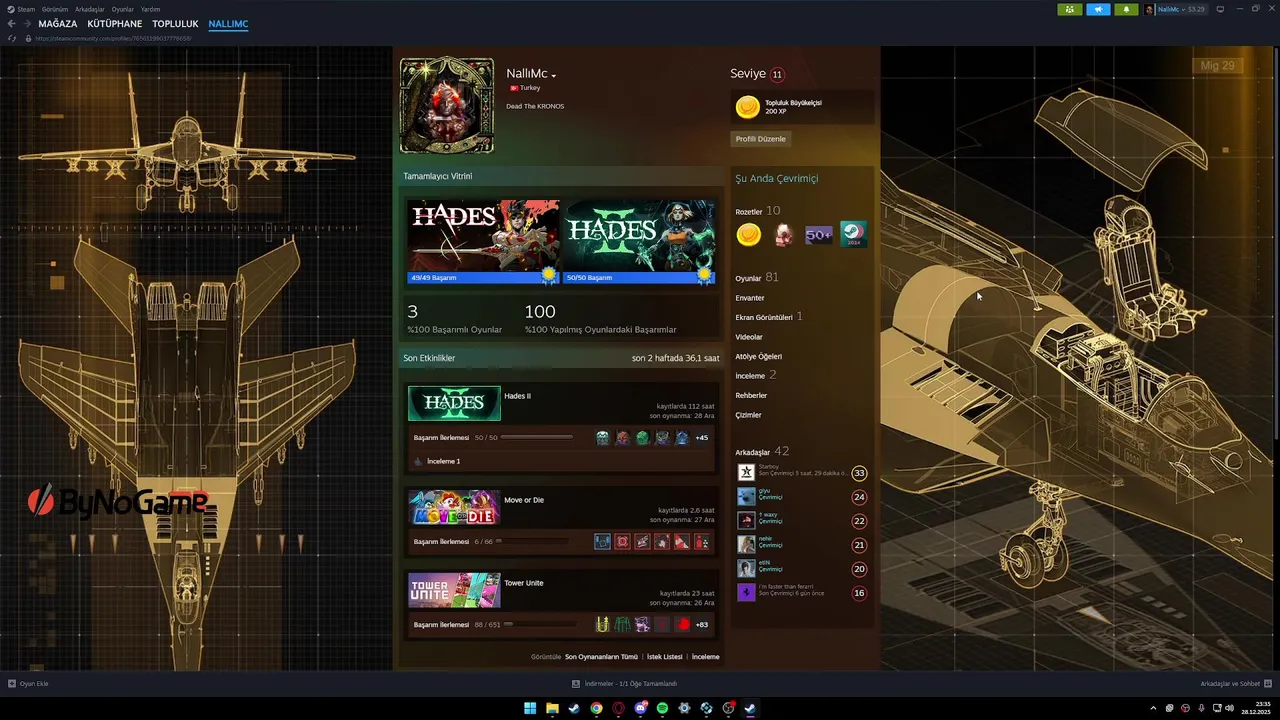Open the Topluluk Büyükelçisi featured badge

[x=802, y=107]
